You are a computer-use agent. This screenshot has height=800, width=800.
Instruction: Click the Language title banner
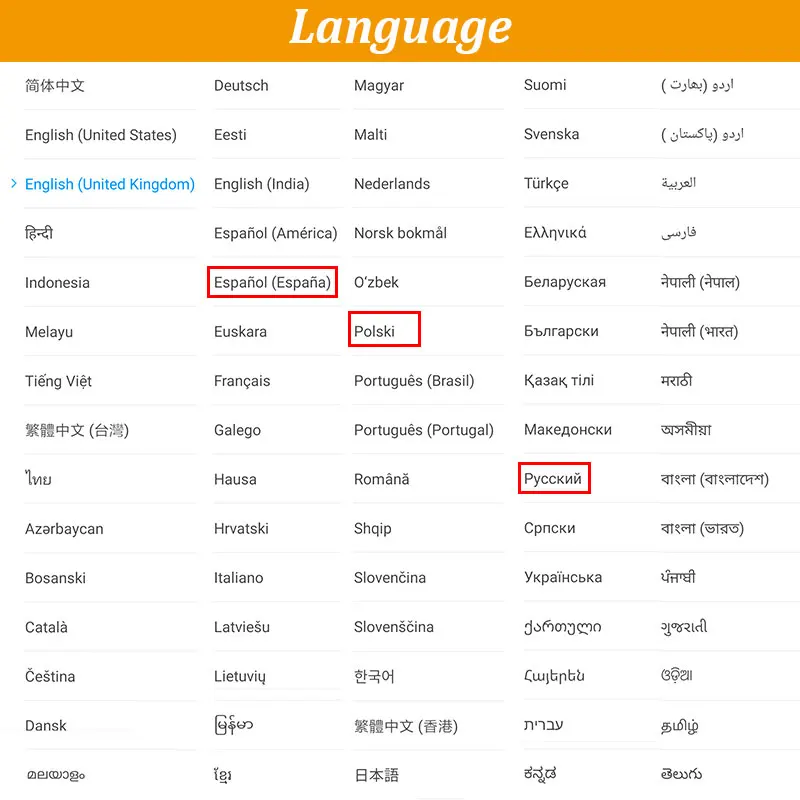(400, 29)
